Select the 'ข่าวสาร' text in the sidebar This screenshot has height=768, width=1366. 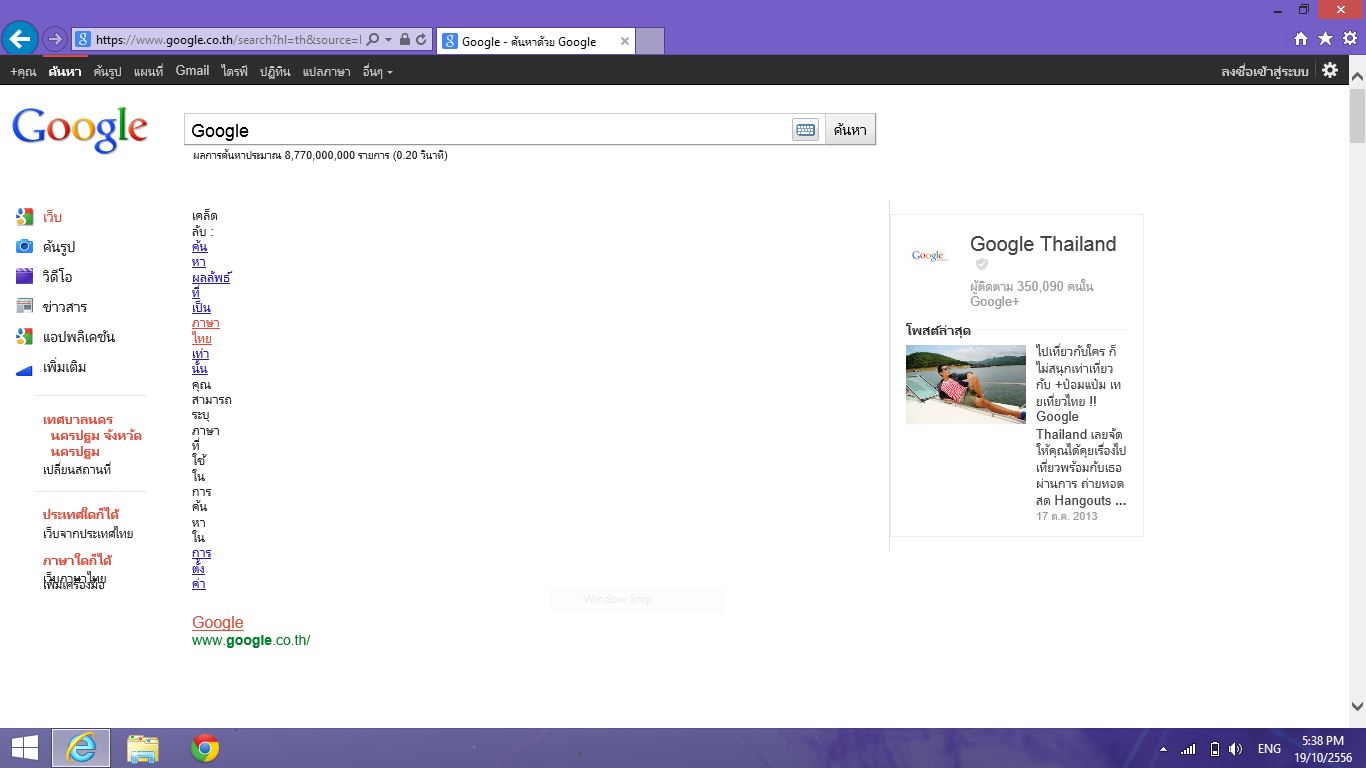pos(65,307)
